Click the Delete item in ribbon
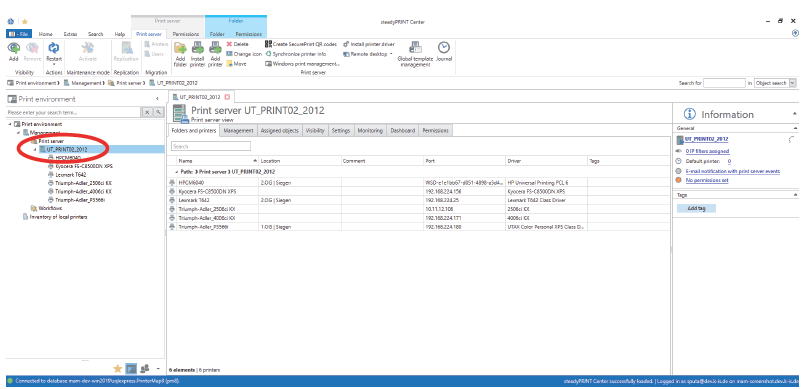The image size is (804, 389). [238, 44]
